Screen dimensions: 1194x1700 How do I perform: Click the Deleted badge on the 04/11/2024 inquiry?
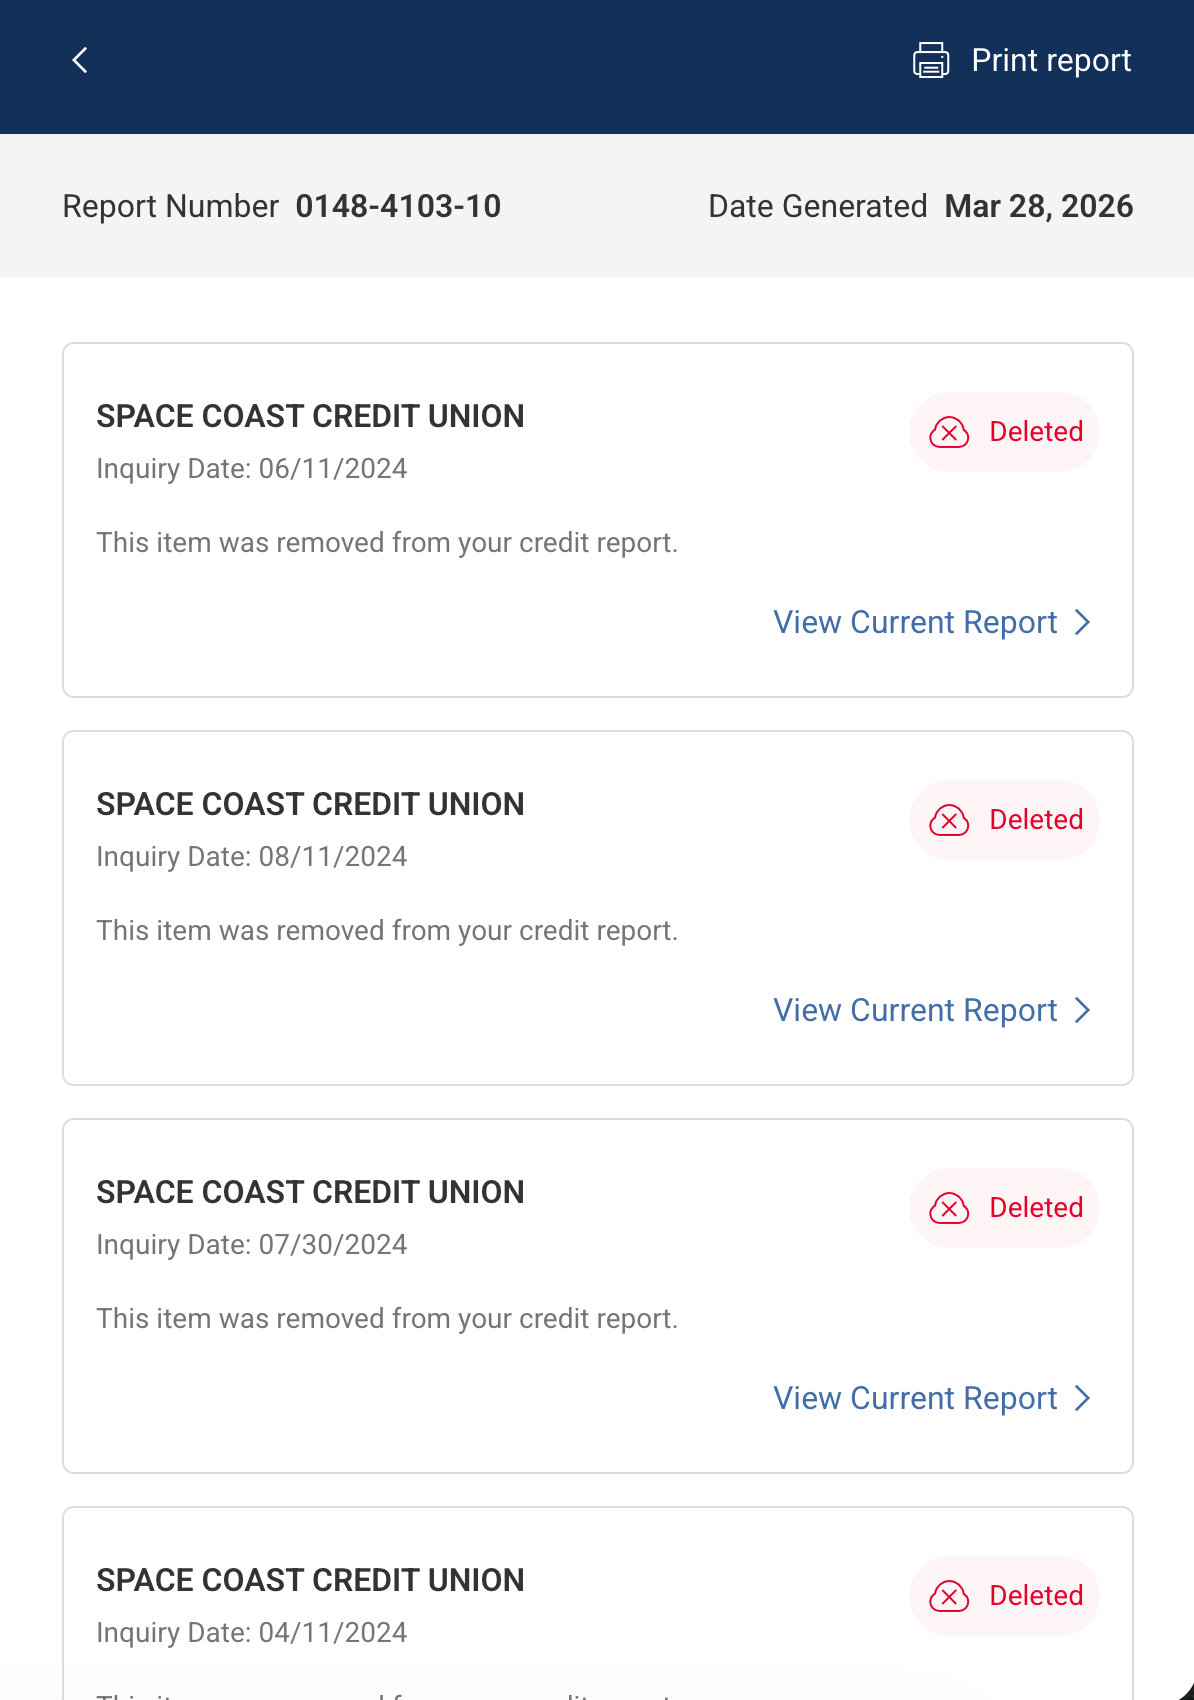1004,1595
